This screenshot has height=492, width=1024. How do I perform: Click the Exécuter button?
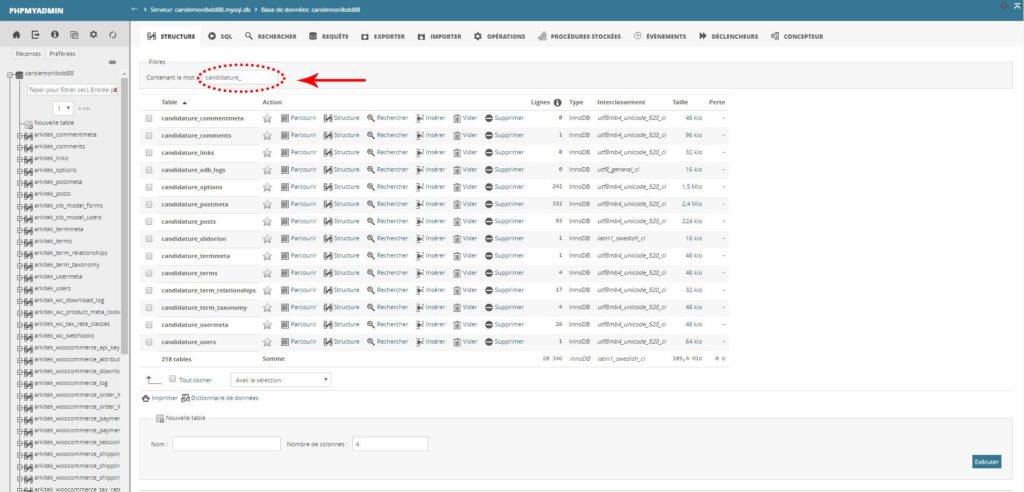click(x=985, y=461)
